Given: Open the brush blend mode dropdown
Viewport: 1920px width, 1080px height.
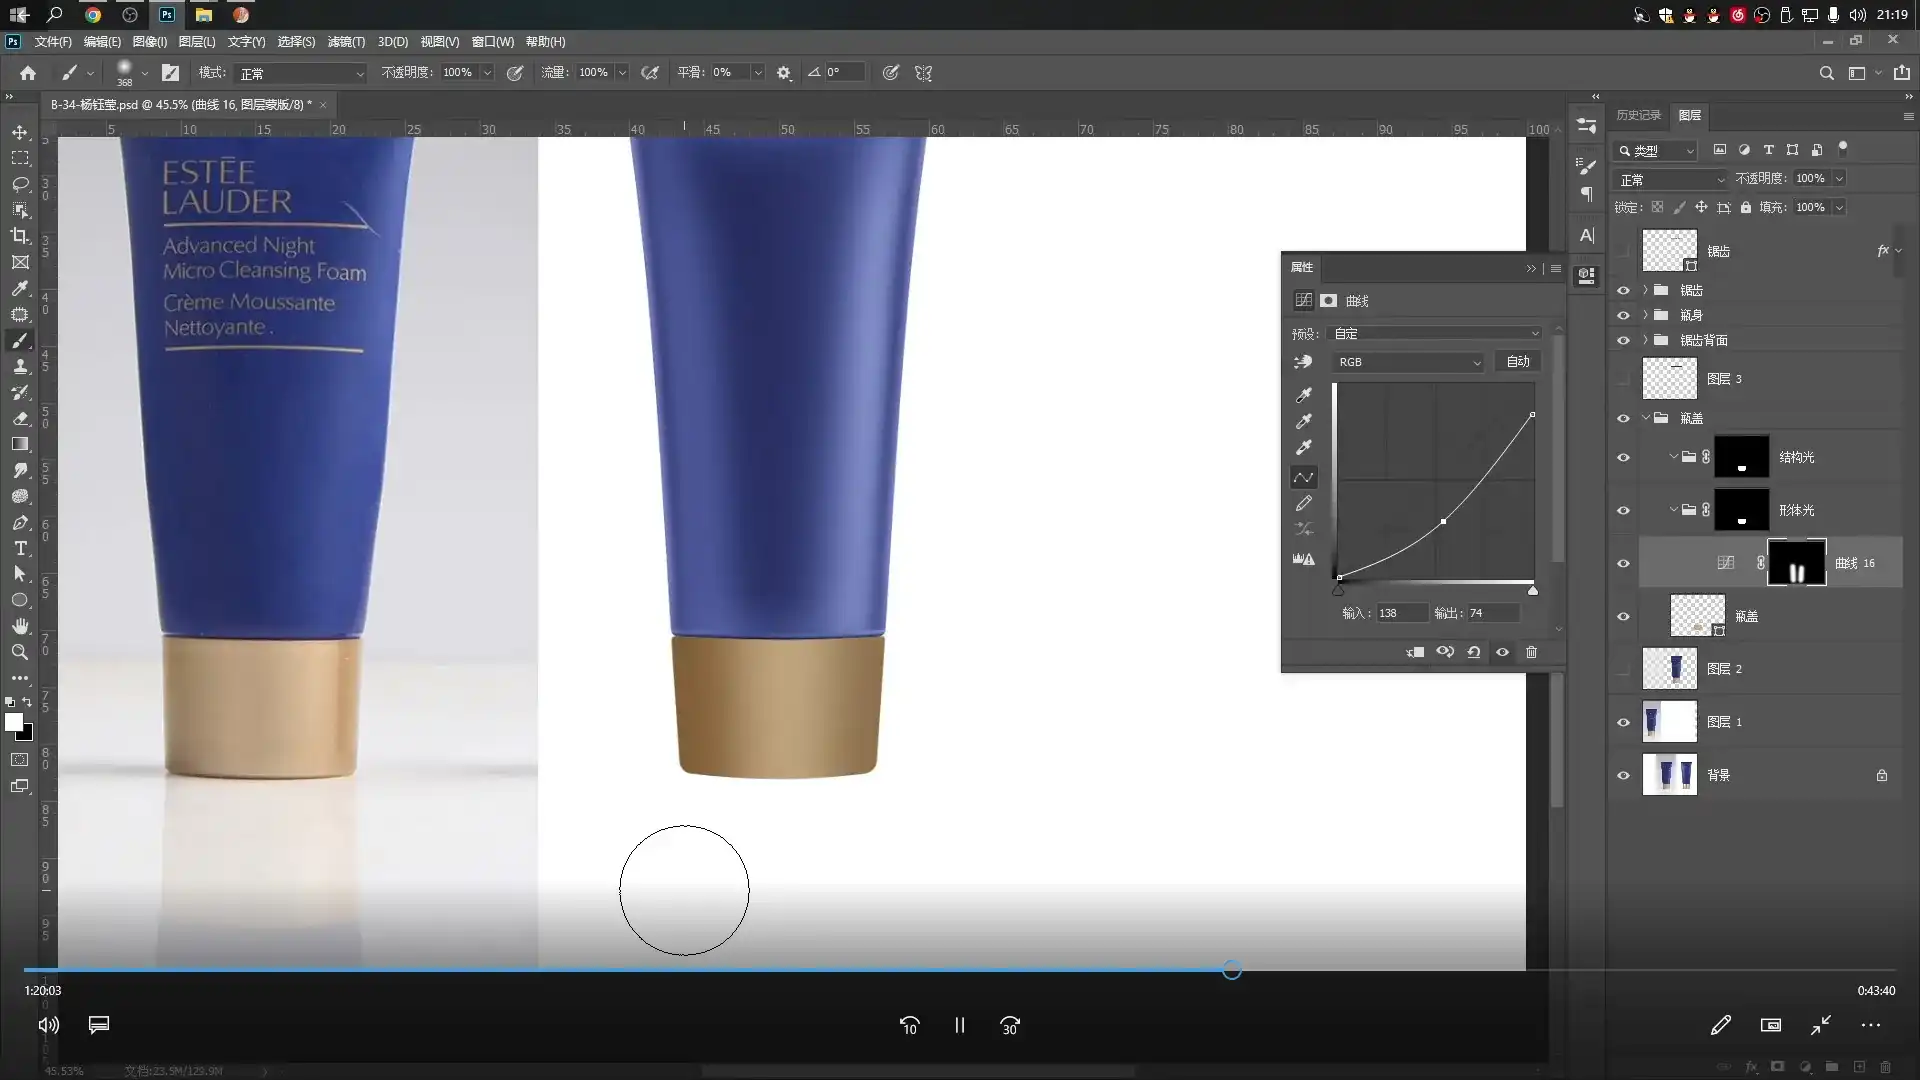Looking at the screenshot, I should (x=301, y=73).
